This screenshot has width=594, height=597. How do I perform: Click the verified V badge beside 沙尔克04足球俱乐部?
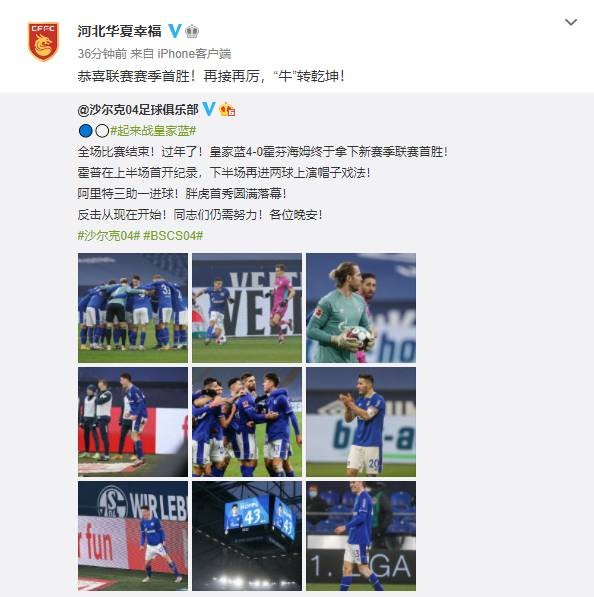[x=209, y=109]
